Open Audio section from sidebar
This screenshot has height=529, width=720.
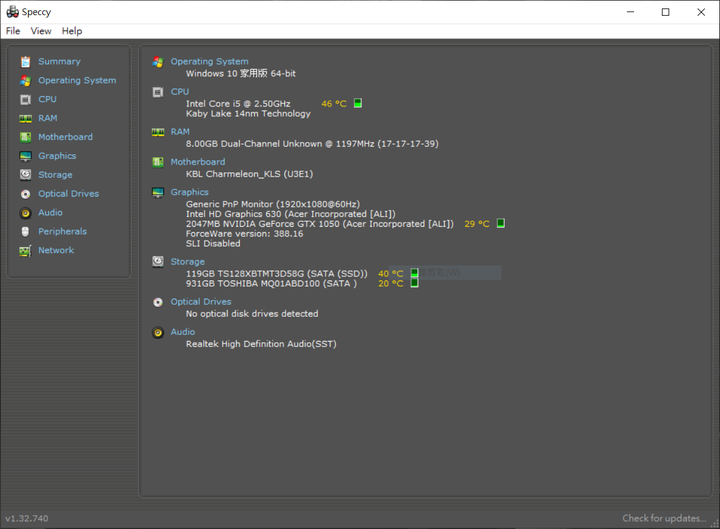click(x=50, y=213)
